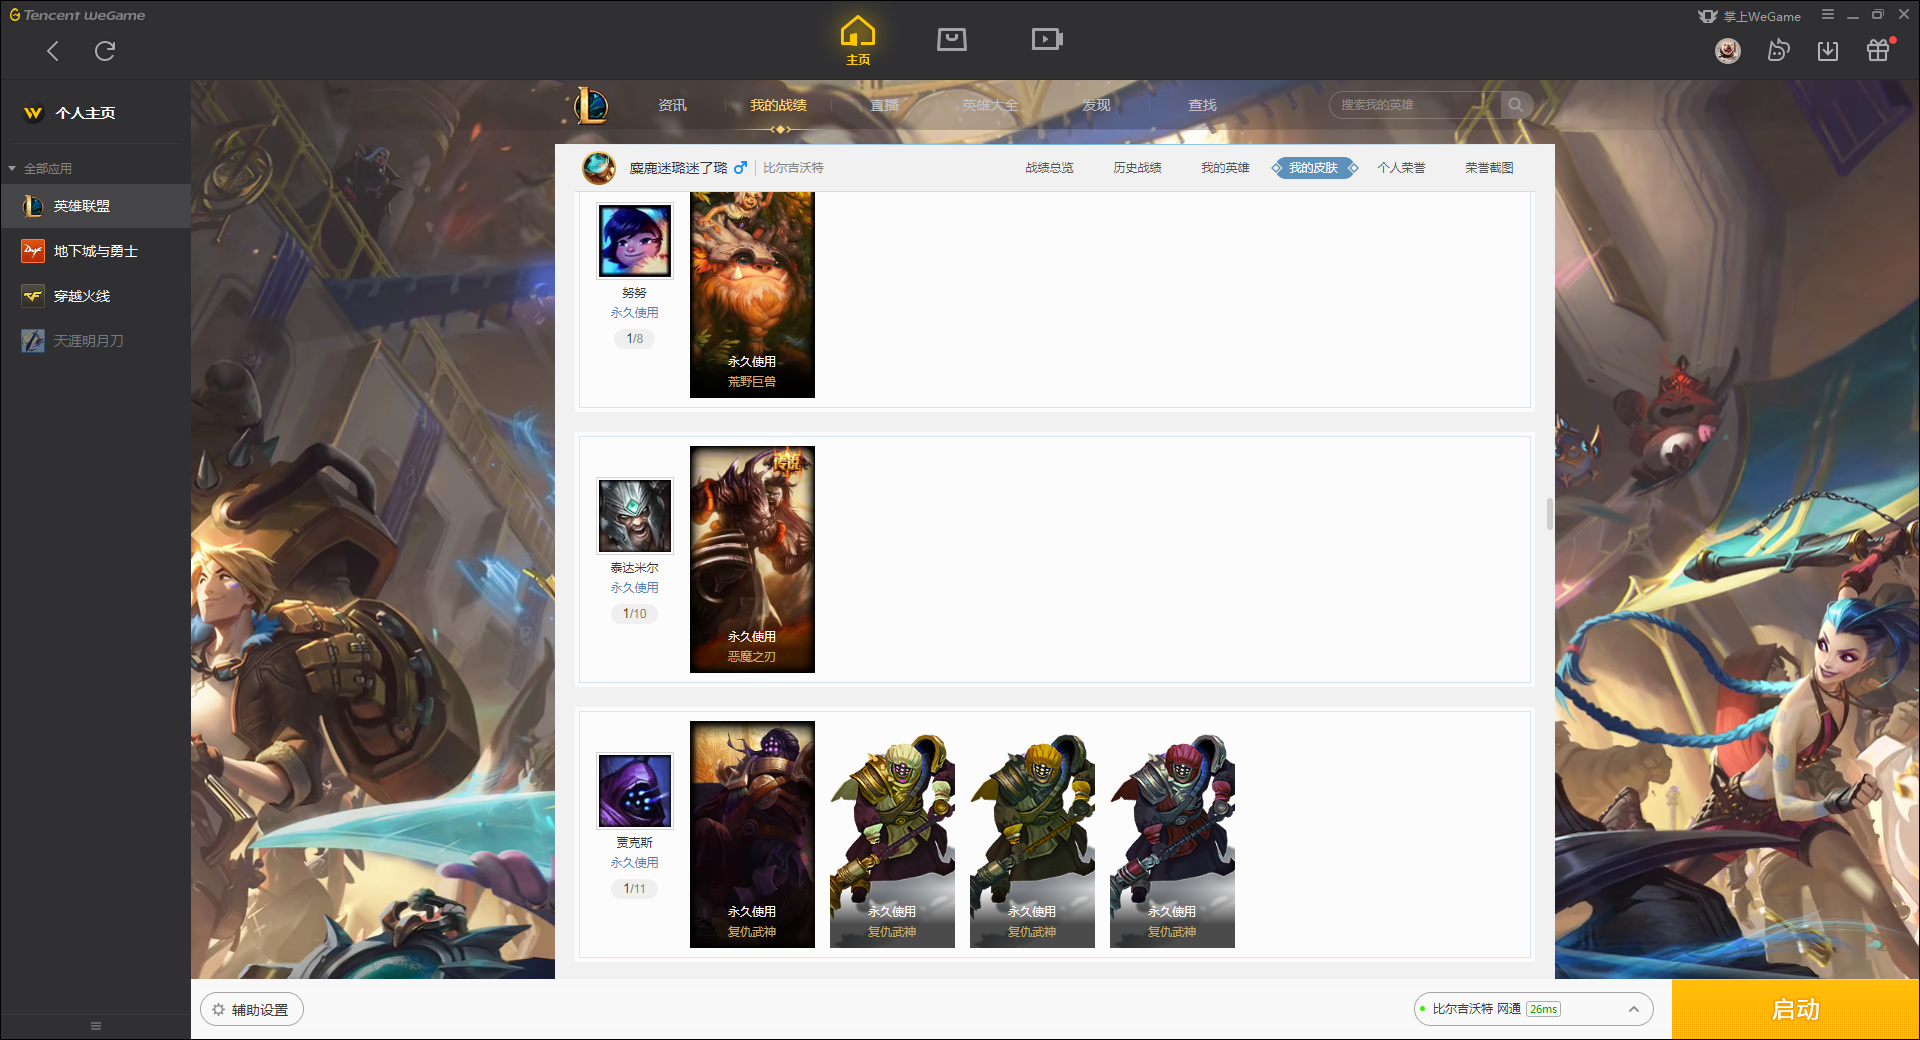Refresh the page with the reload icon

pos(105,51)
